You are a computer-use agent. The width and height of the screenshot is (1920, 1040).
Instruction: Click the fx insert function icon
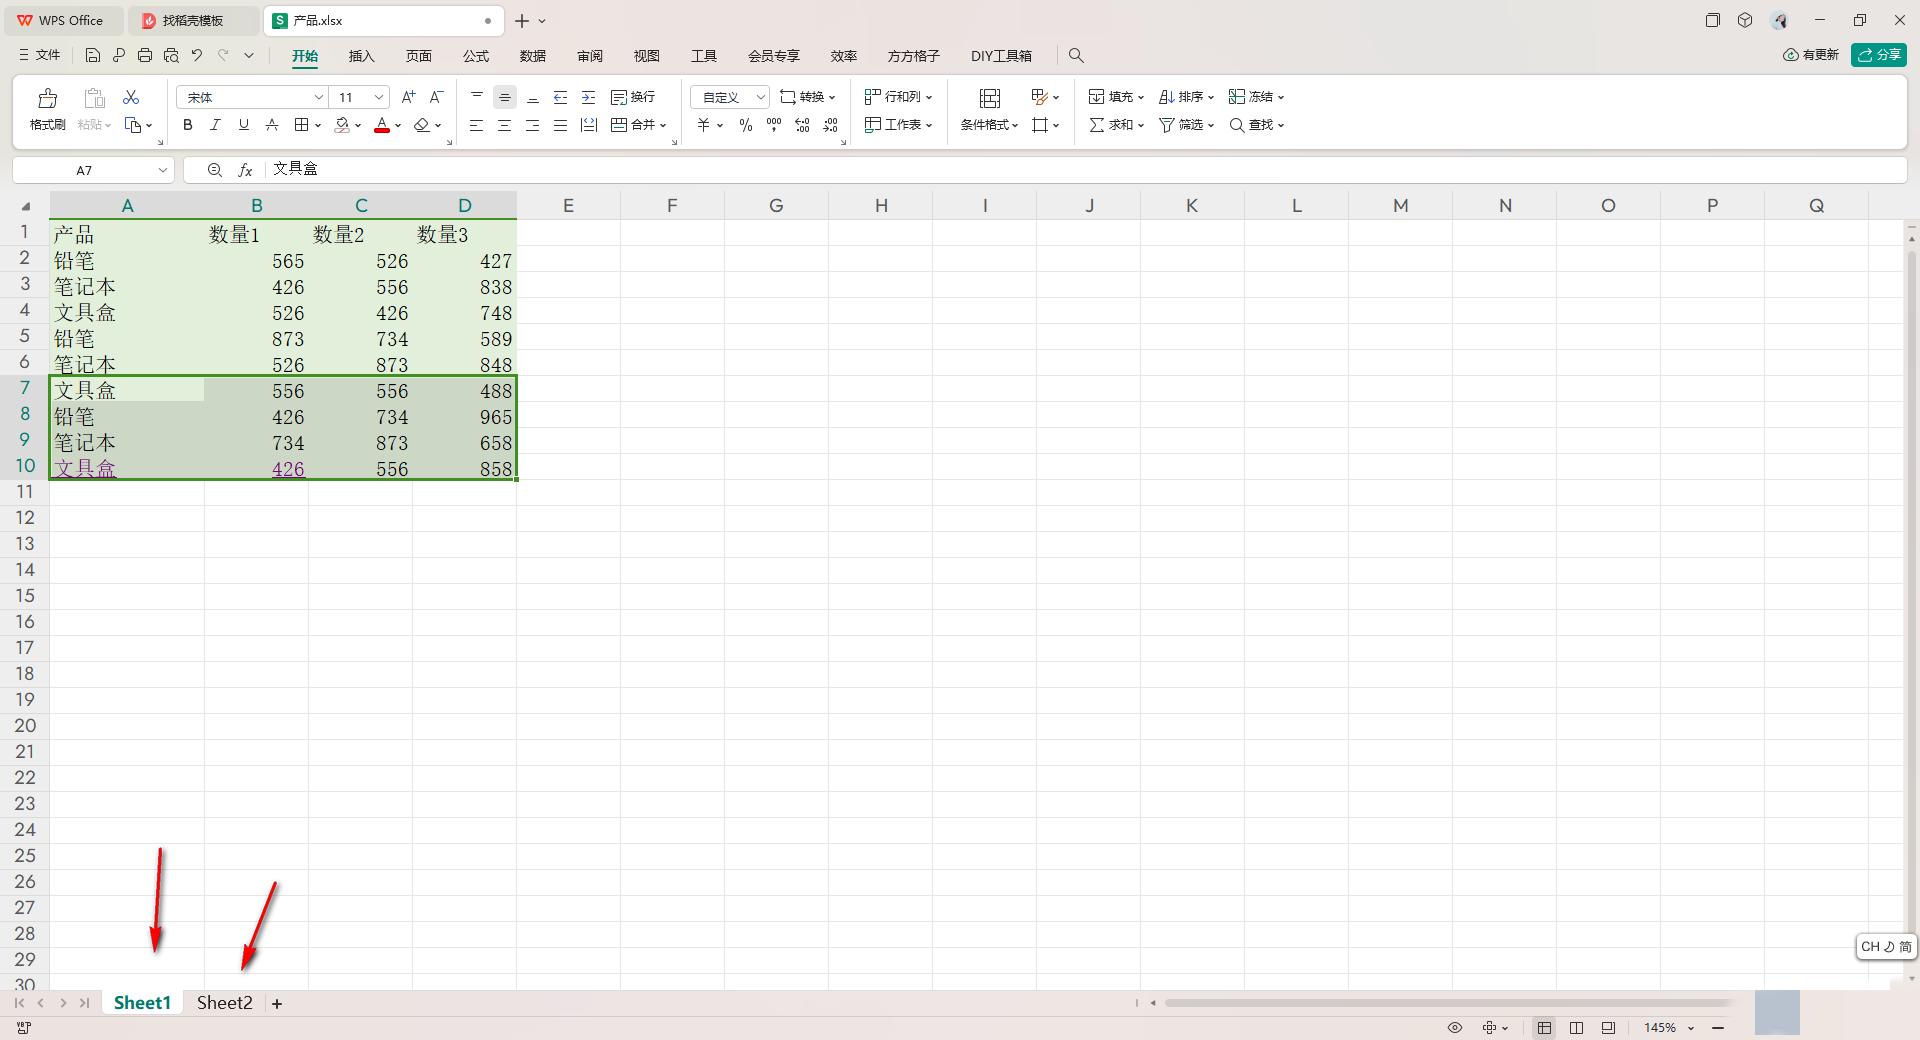[x=245, y=170]
